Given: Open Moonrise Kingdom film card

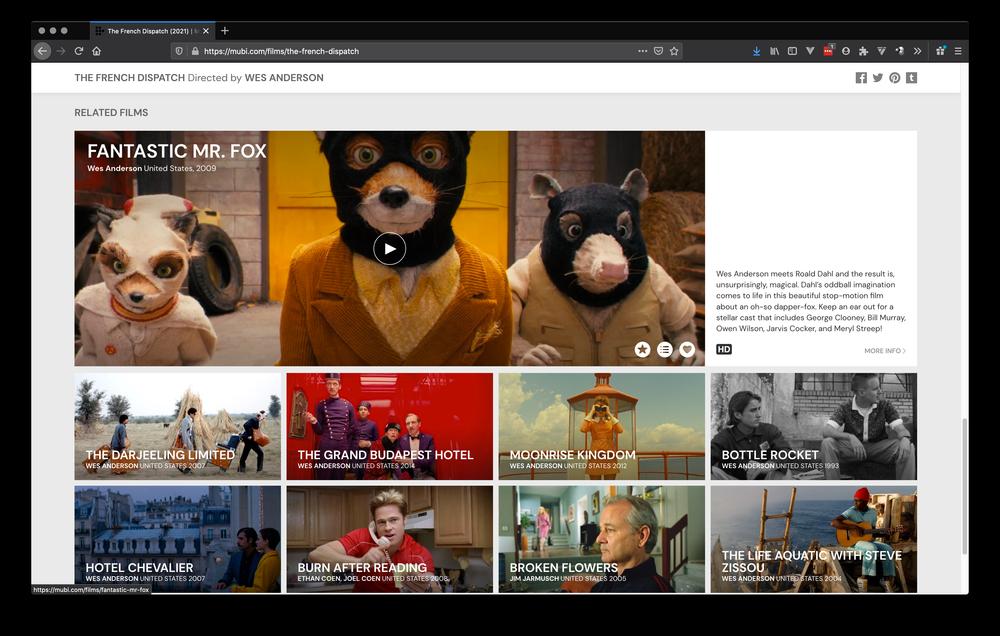Looking at the screenshot, I should 601,426.
